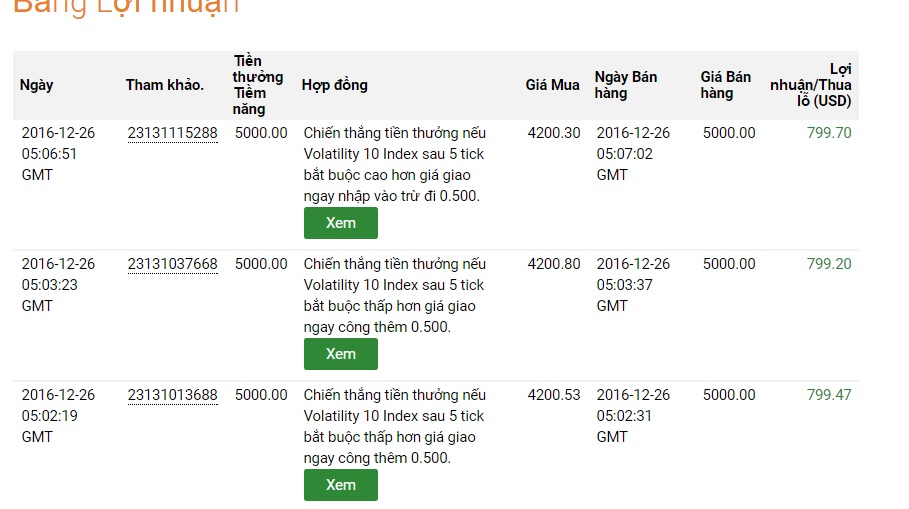Click the Ngày Bán hàng column header
Viewport: 909px width, 509px height.
626,85
